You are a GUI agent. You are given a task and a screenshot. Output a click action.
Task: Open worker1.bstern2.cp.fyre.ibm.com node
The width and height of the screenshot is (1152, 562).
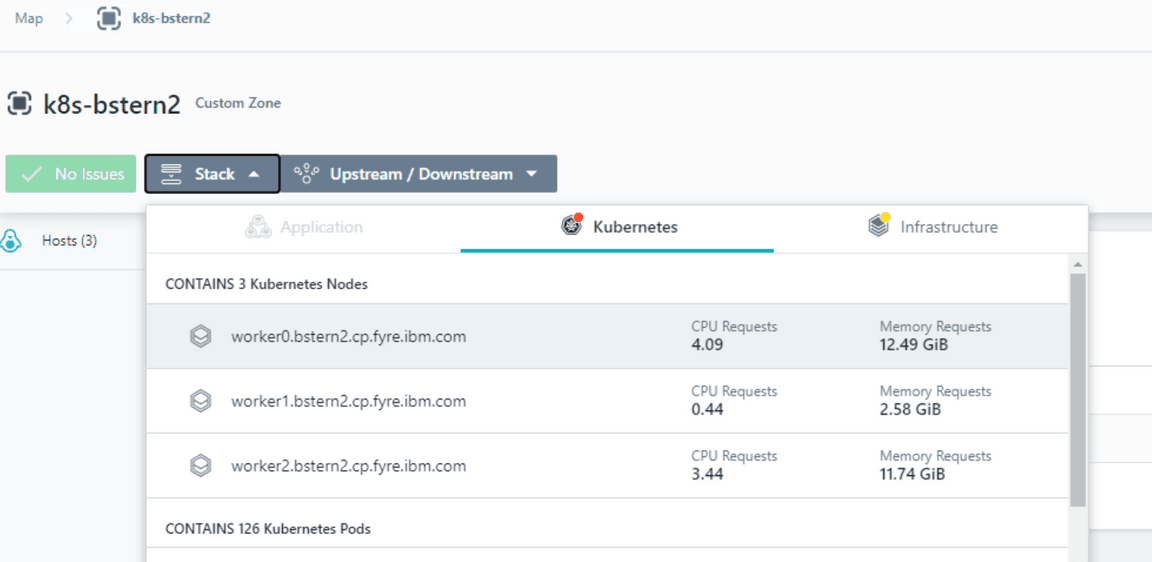tap(348, 402)
